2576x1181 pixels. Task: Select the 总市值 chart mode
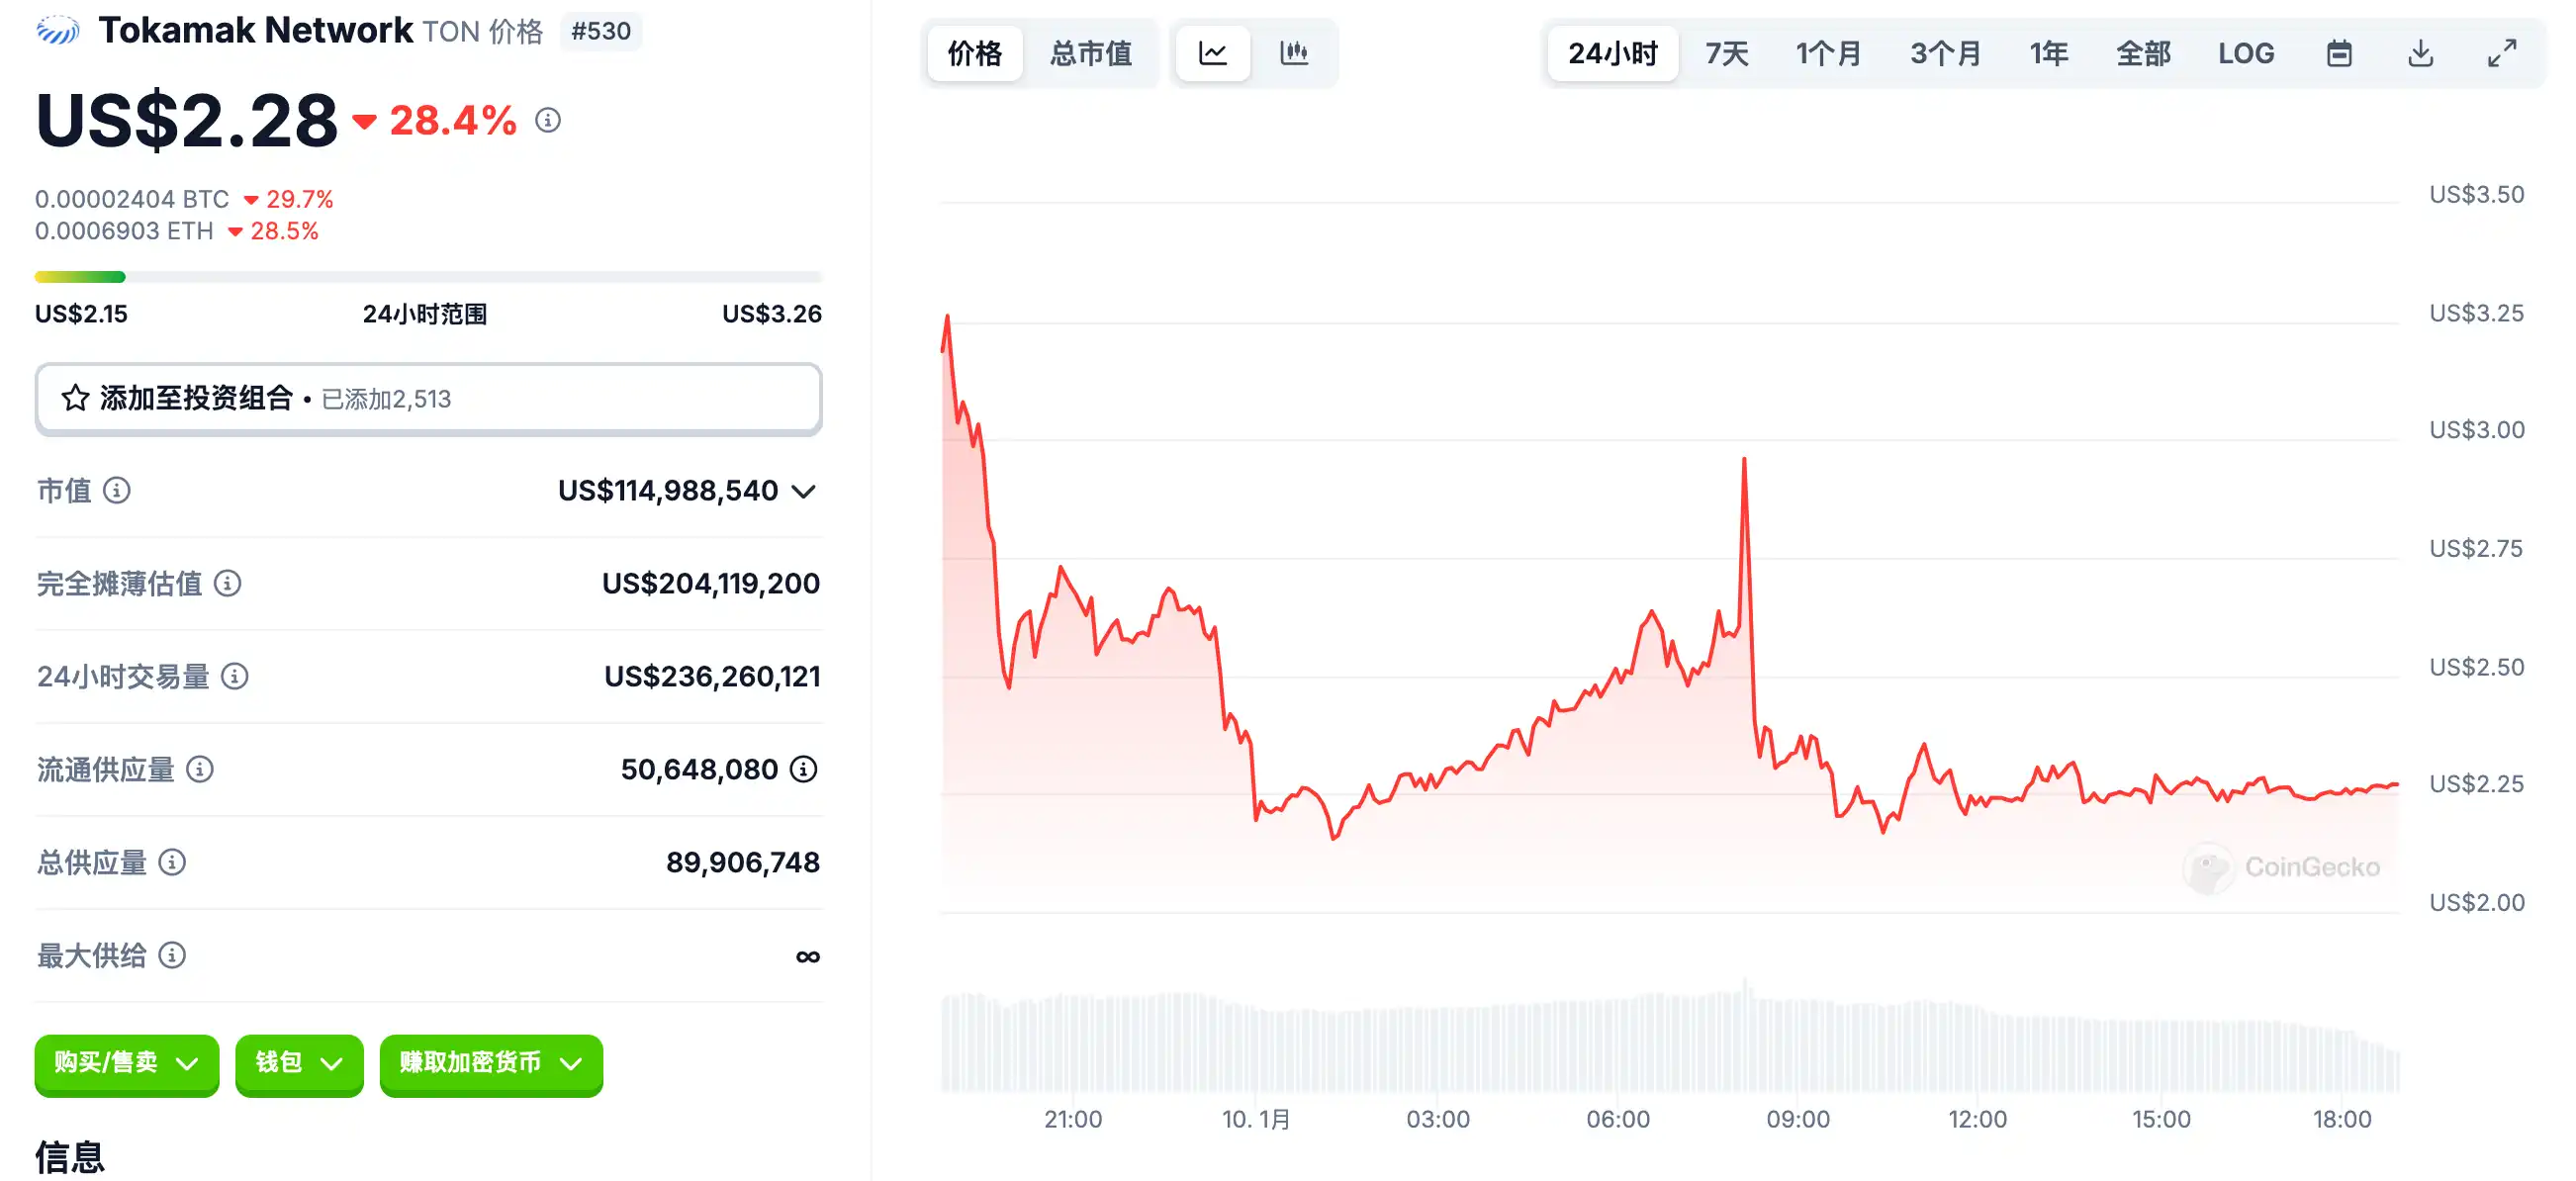pyautogui.click(x=1091, y=53)
